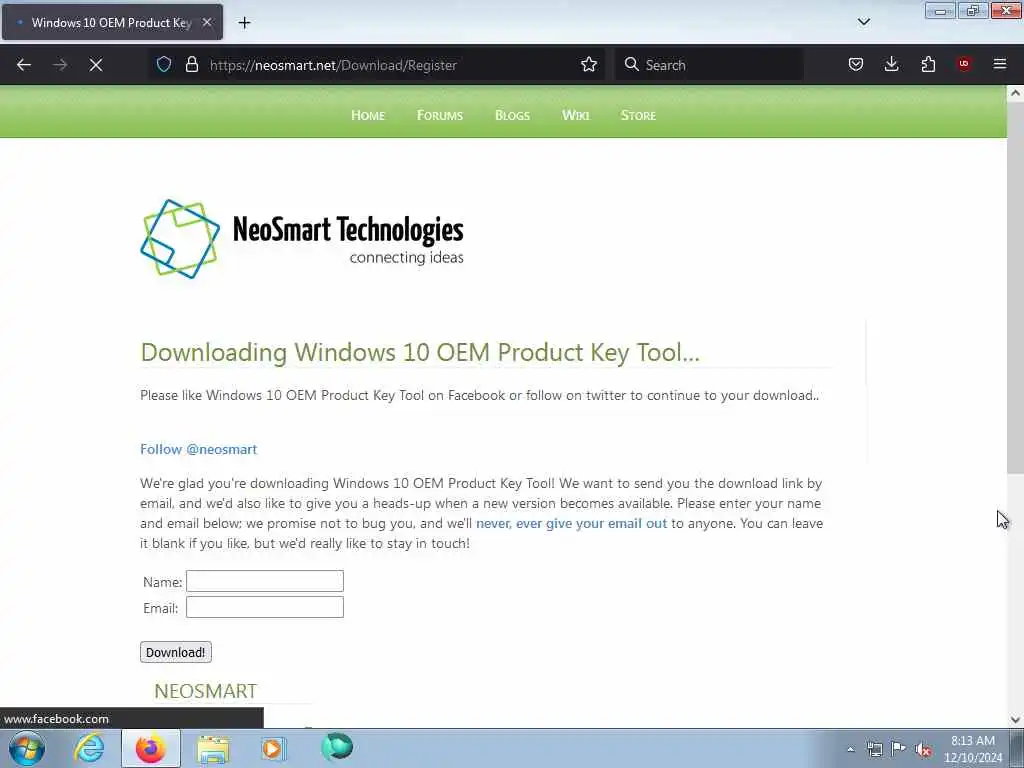Open the extensions puzzle icon
The height and width of the screenshot is (768, 1024).
tap(928, 64)
